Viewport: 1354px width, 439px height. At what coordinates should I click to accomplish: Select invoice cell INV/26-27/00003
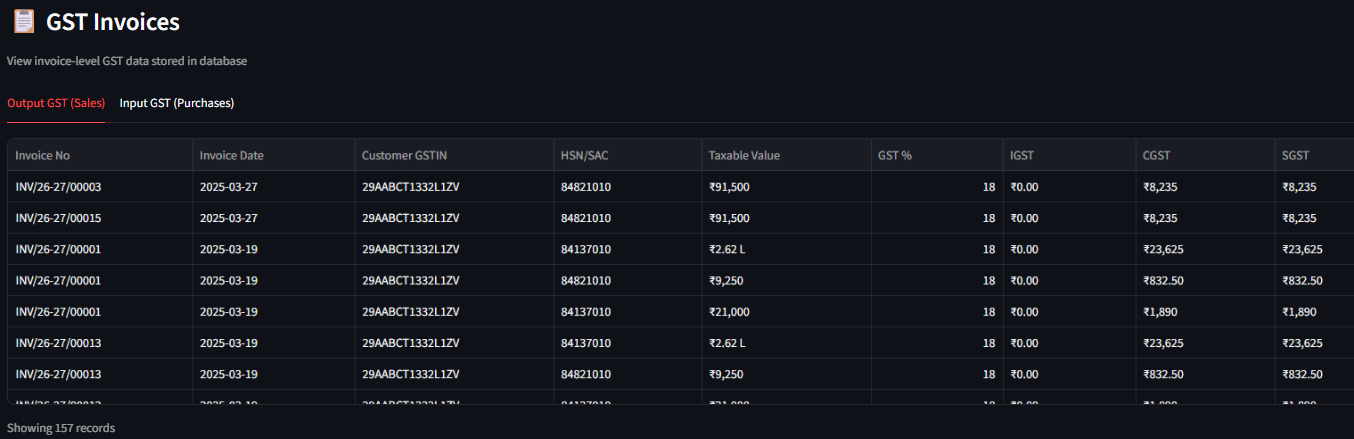100,187
